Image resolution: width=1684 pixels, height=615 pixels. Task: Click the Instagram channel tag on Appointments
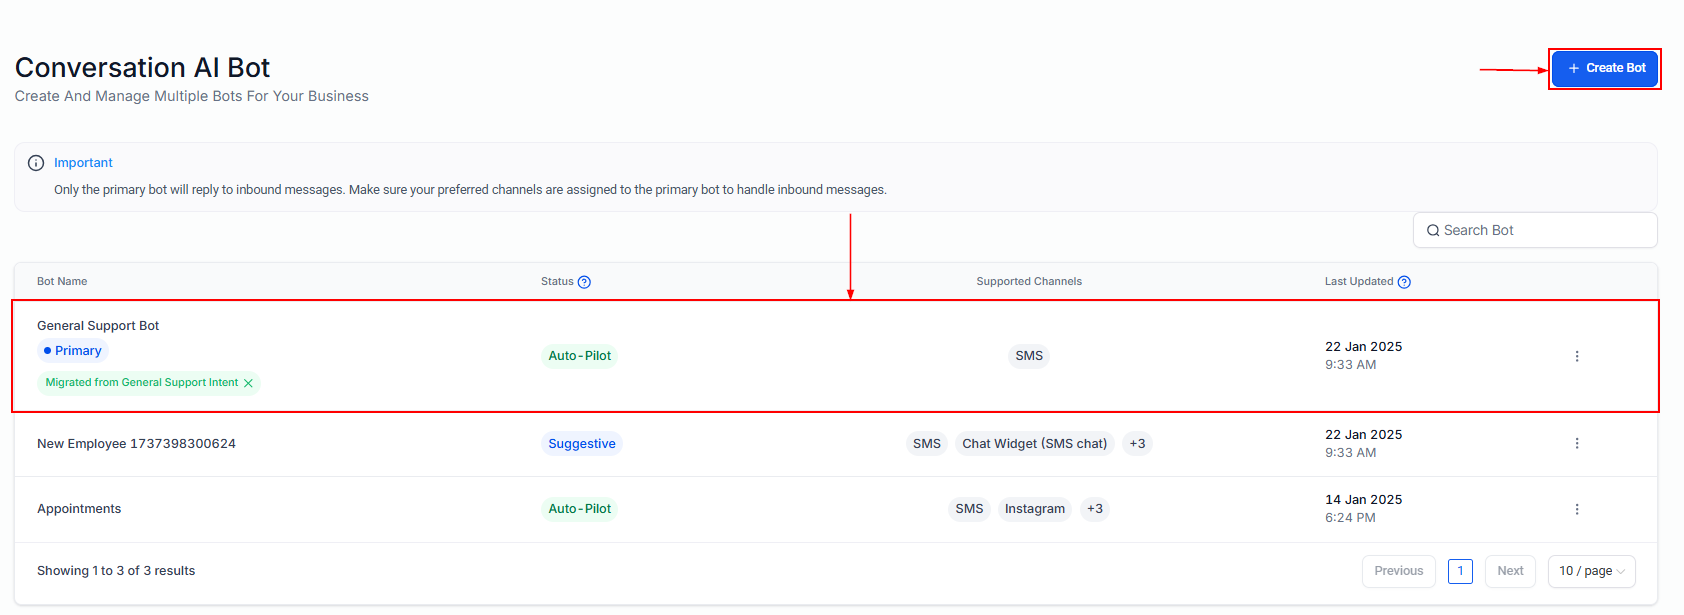click(1034, 509)
